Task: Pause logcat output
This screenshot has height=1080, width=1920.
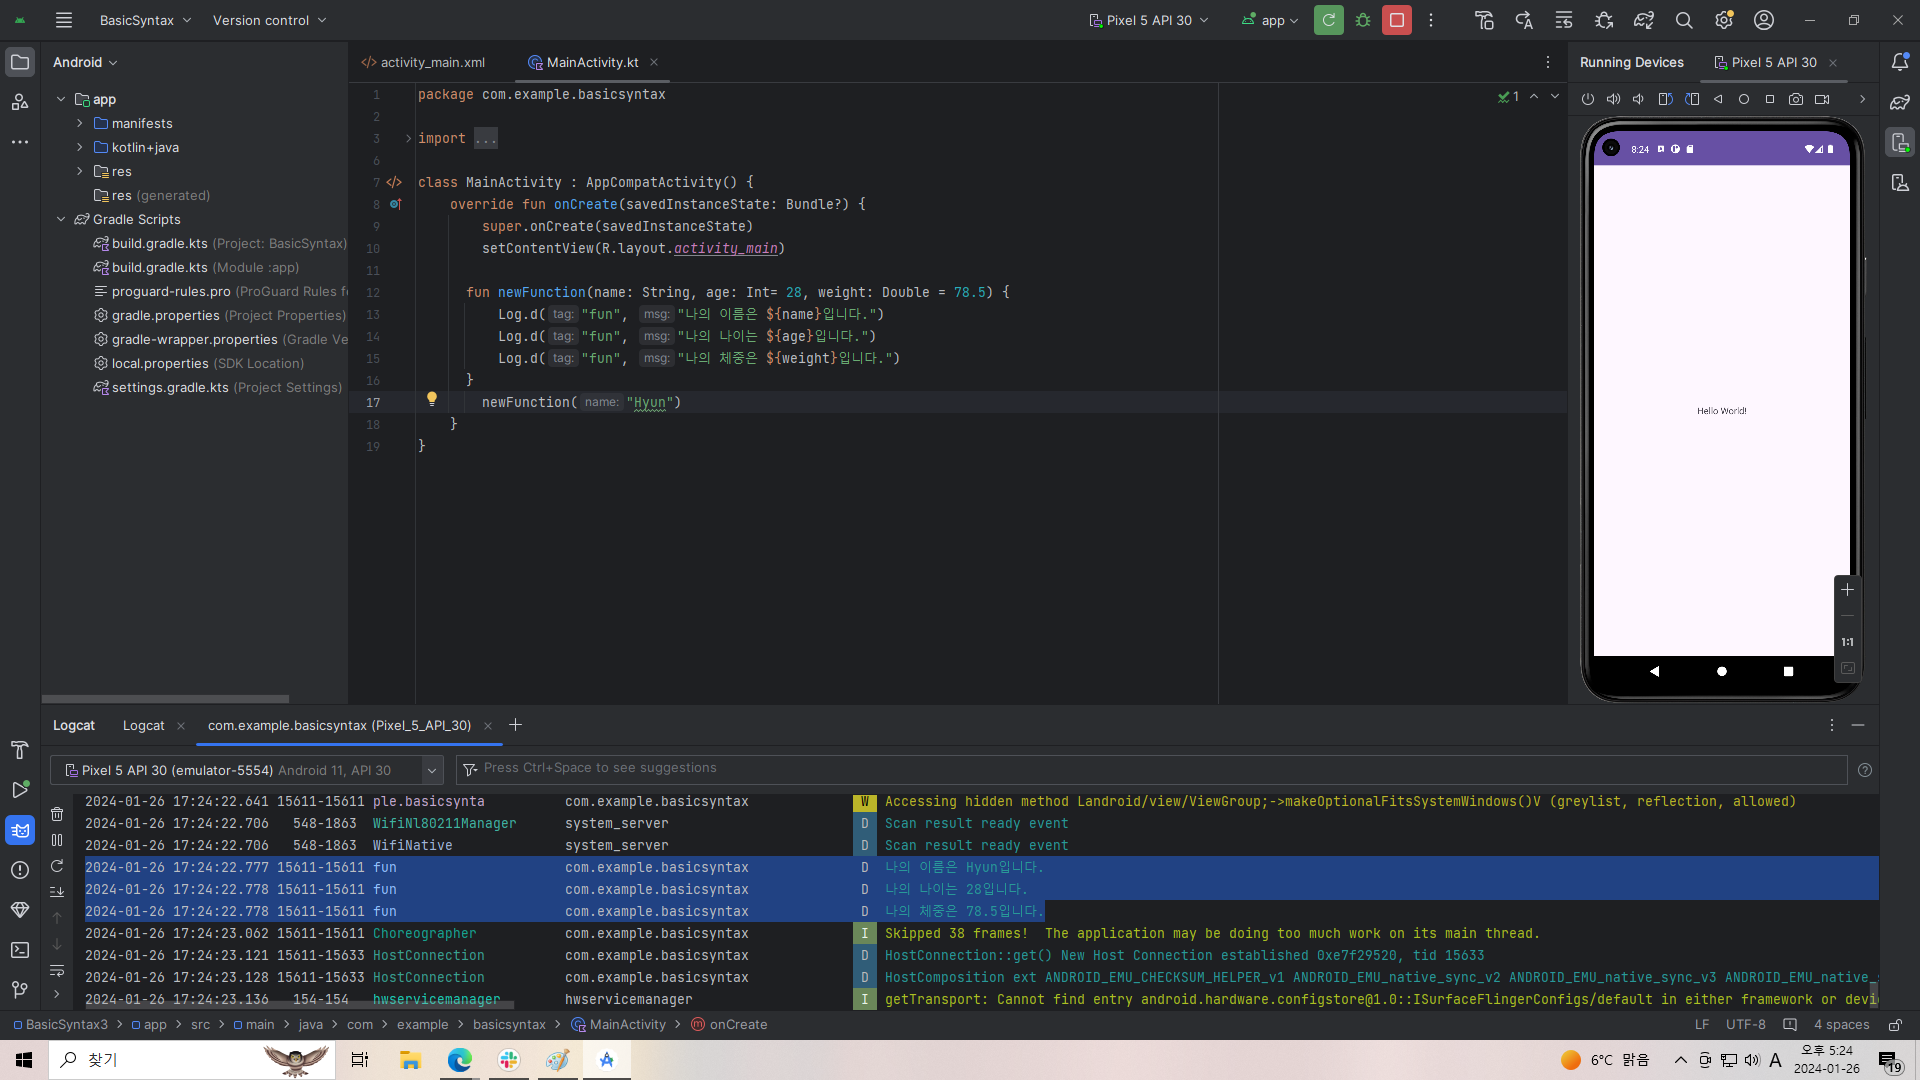Action: click(57, 840)
